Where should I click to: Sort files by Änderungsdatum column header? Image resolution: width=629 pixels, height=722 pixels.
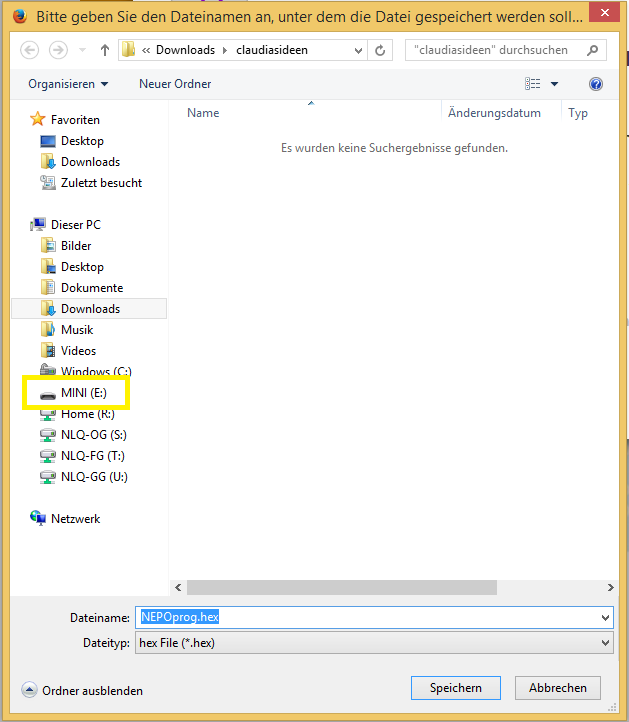(x=494, y=113)
